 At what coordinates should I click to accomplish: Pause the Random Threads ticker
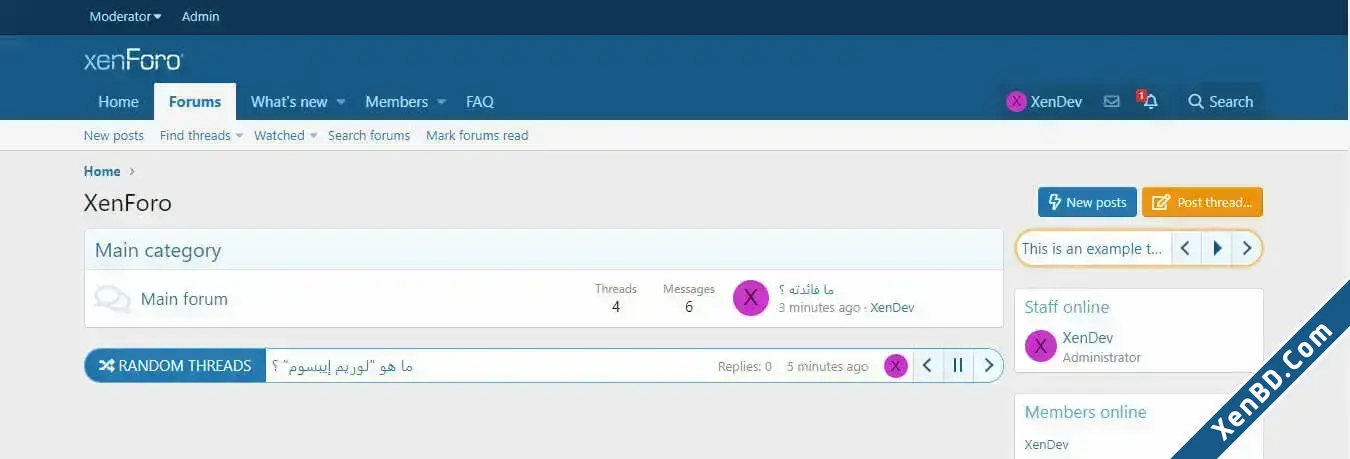tap(958, 366)
